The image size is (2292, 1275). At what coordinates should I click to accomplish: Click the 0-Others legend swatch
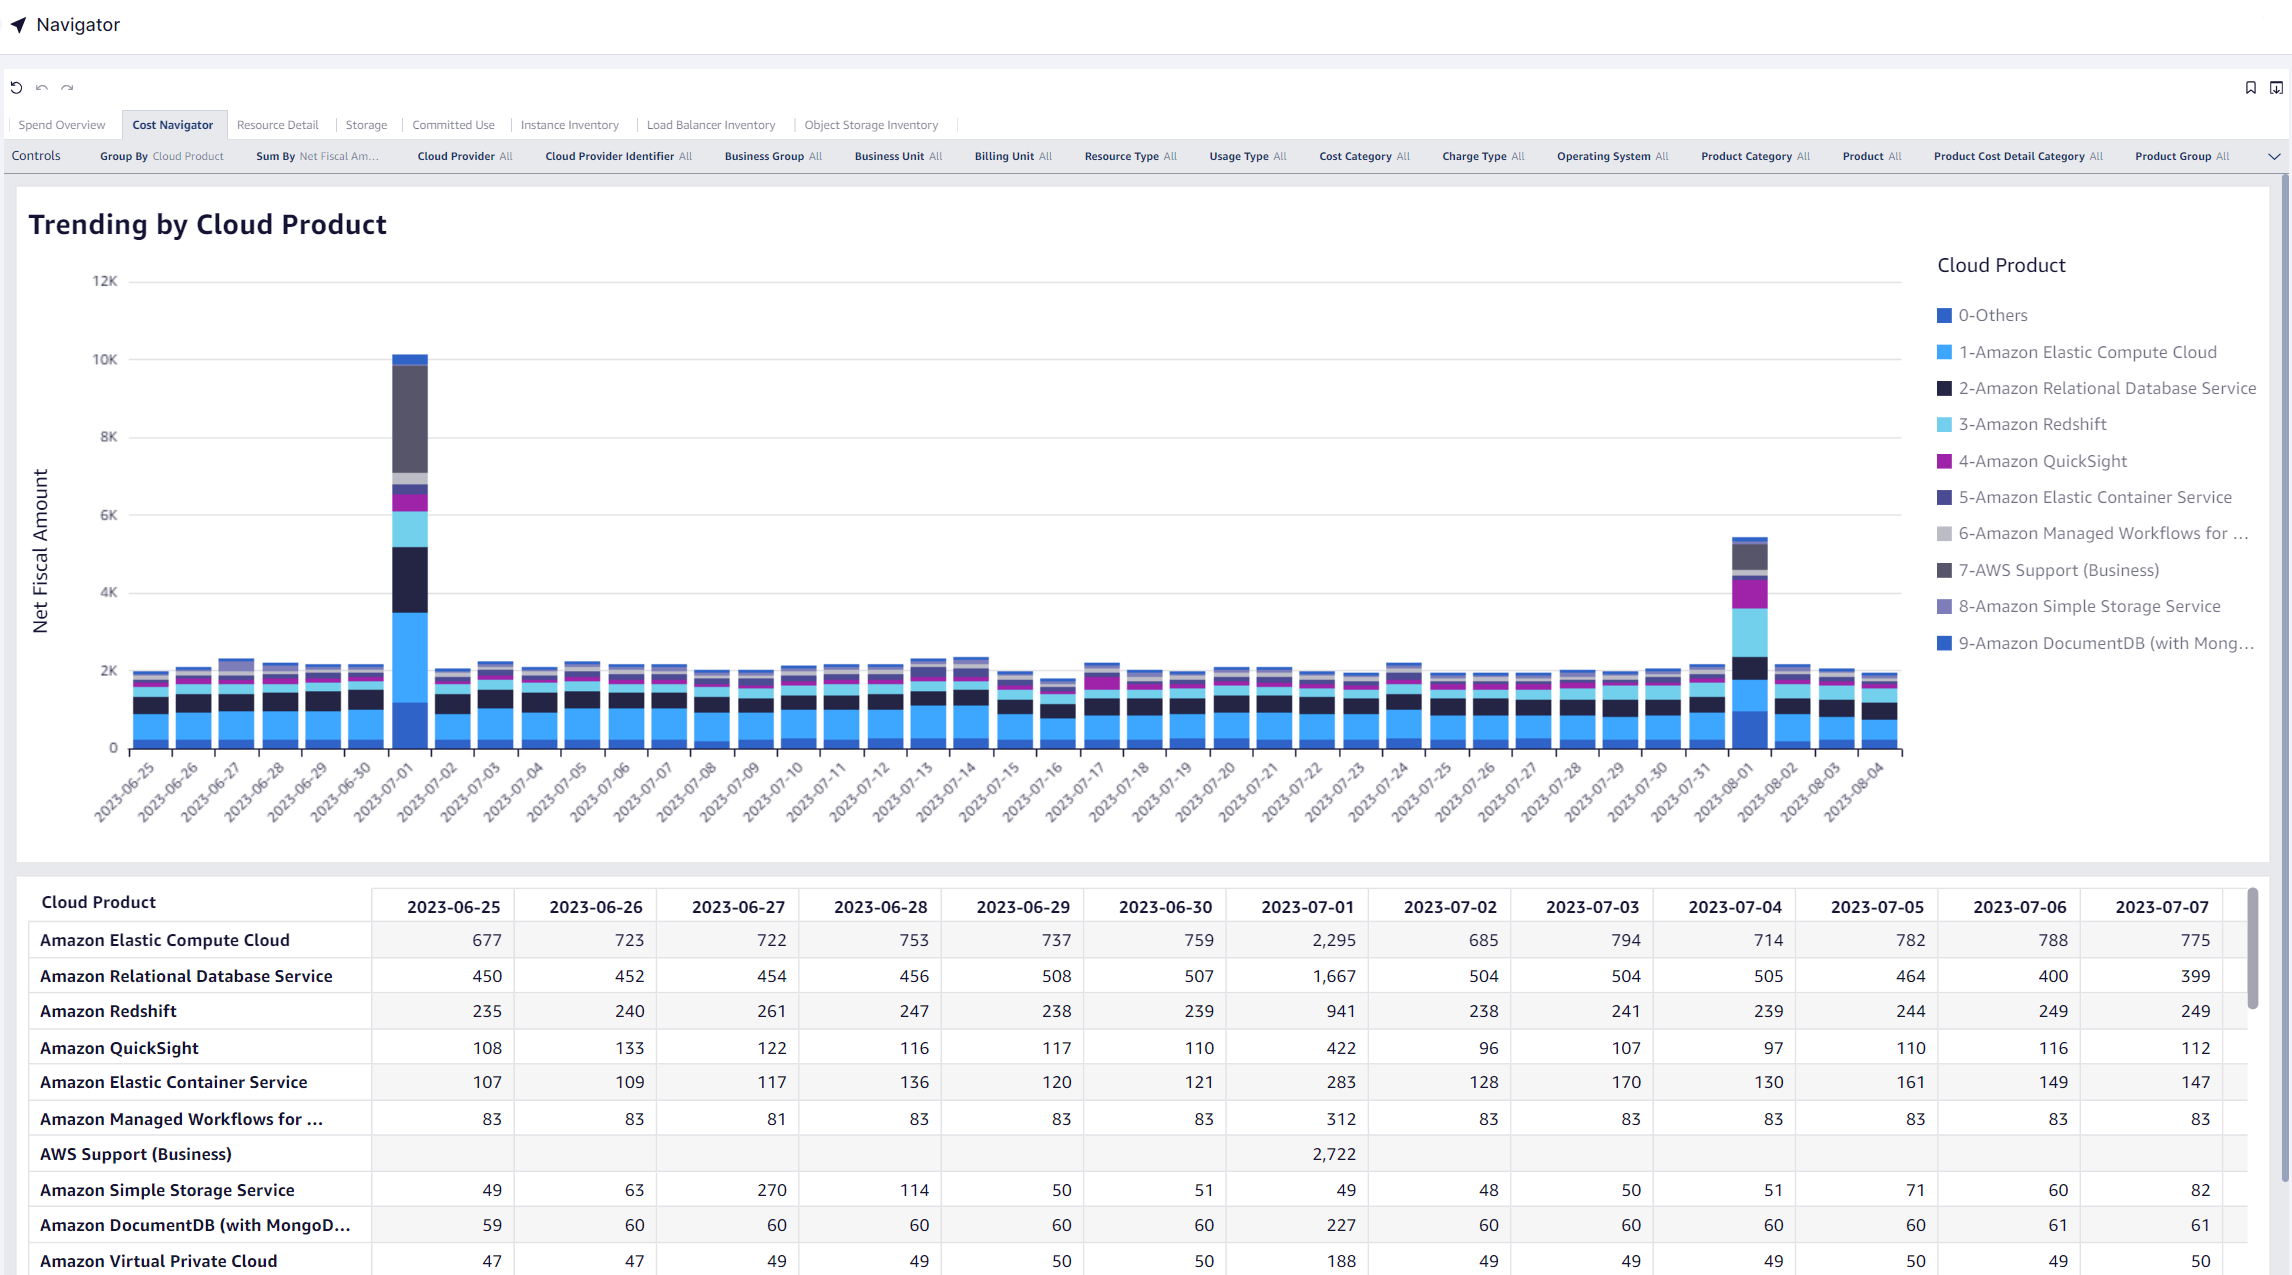pos(1944,316)
